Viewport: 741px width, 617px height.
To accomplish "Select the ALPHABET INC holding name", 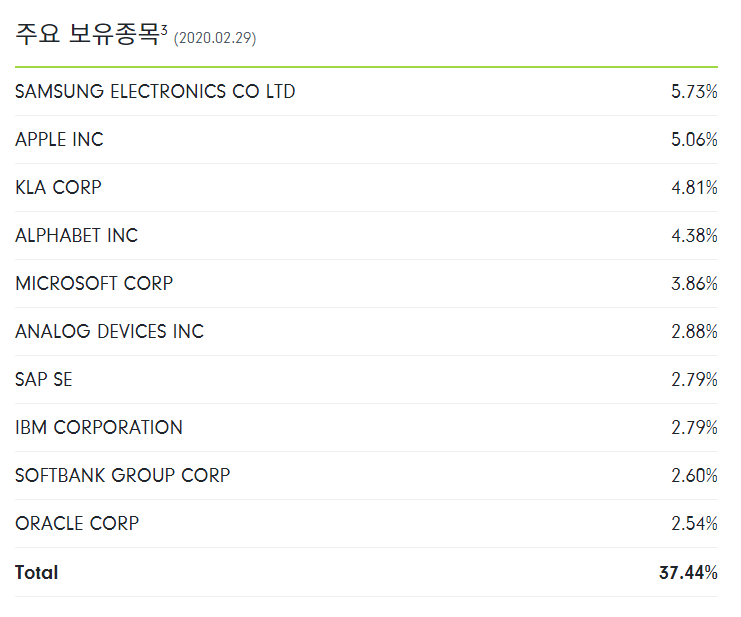I will [x=76, y=236].
